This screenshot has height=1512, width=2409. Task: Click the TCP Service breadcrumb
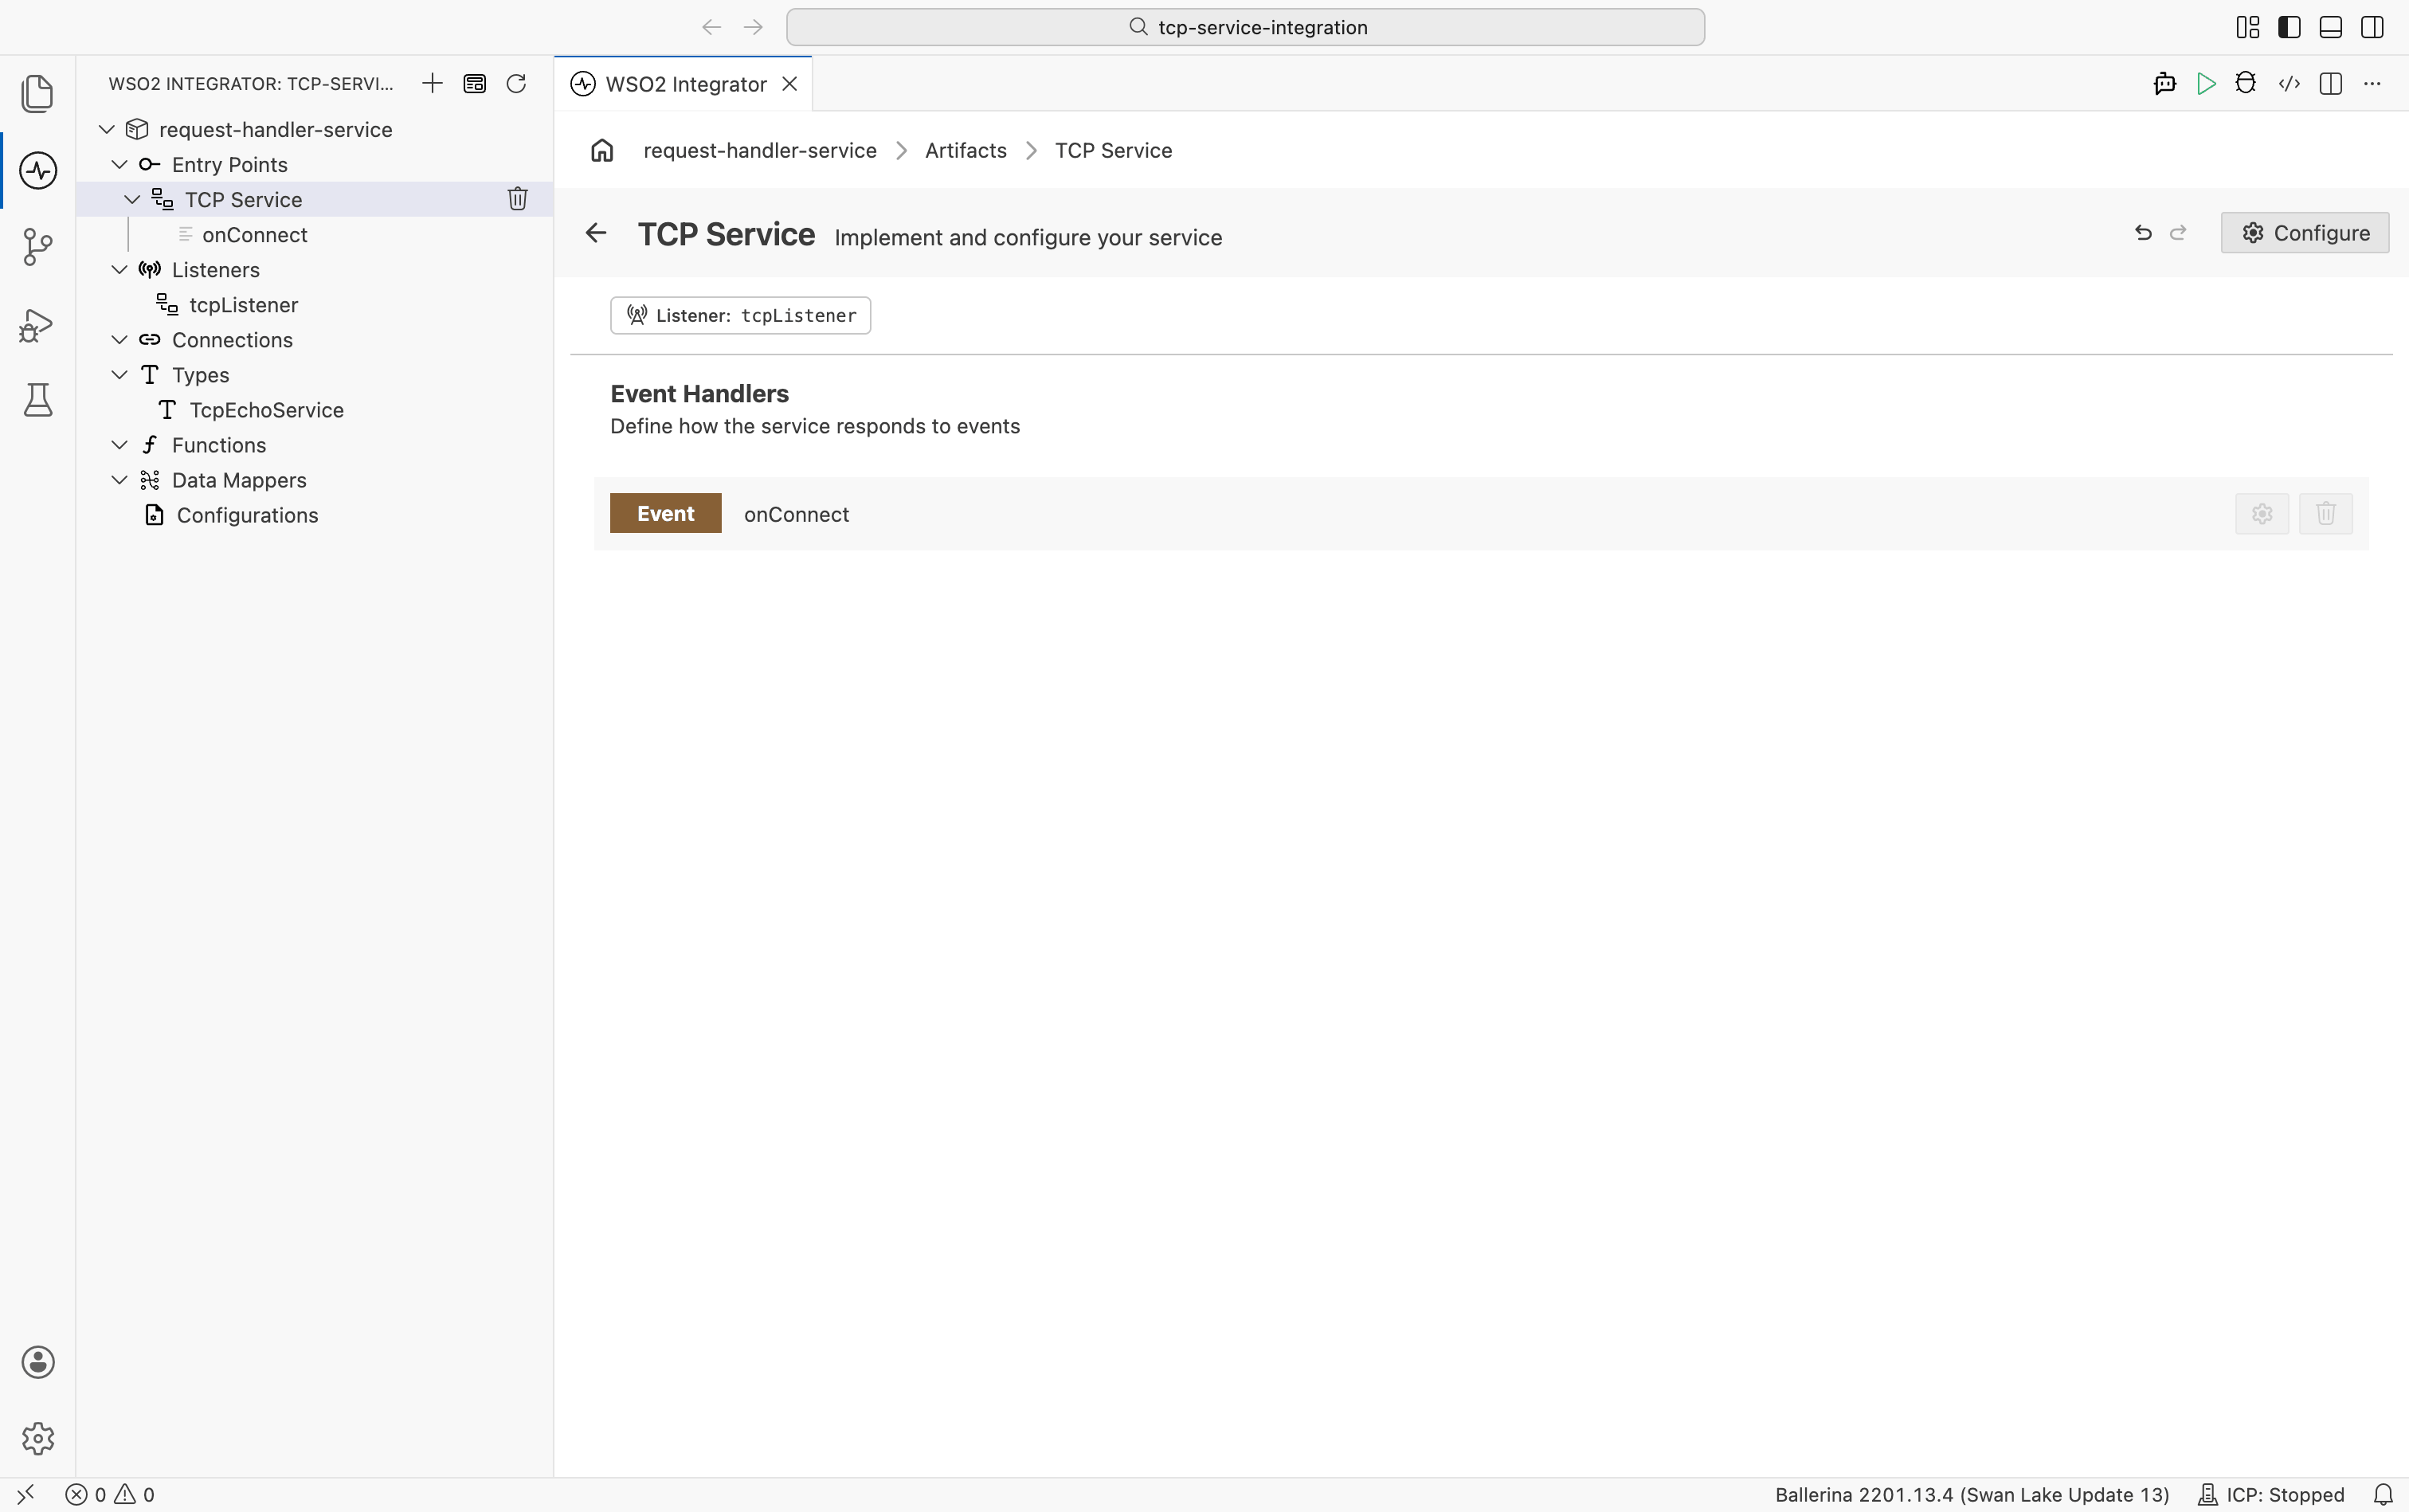1113,150
